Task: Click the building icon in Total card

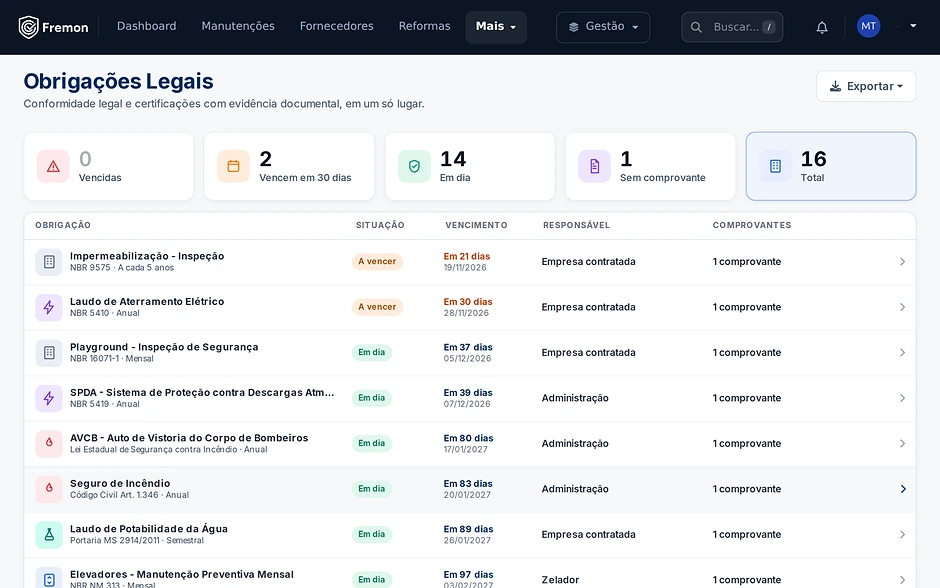Action: coord(775,166)
